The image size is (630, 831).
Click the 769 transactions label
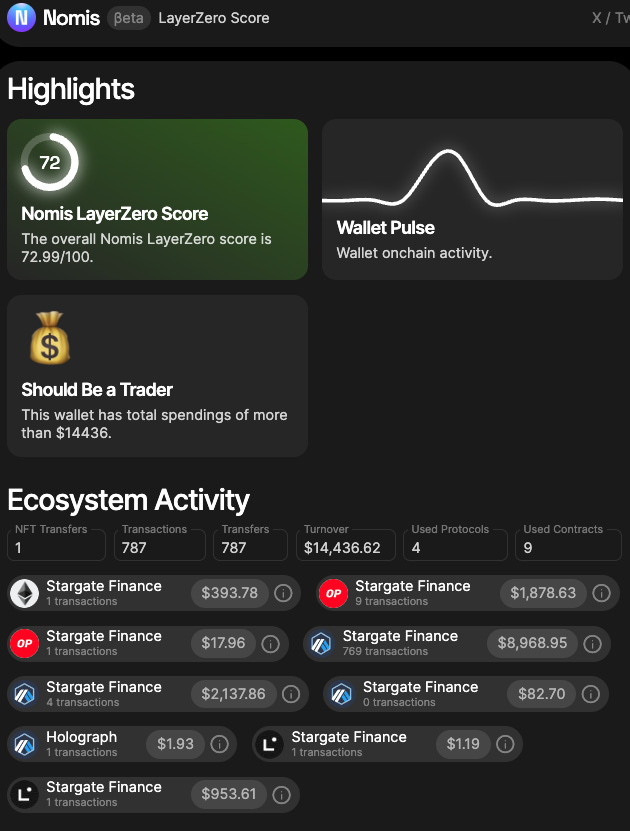point(385,651)
